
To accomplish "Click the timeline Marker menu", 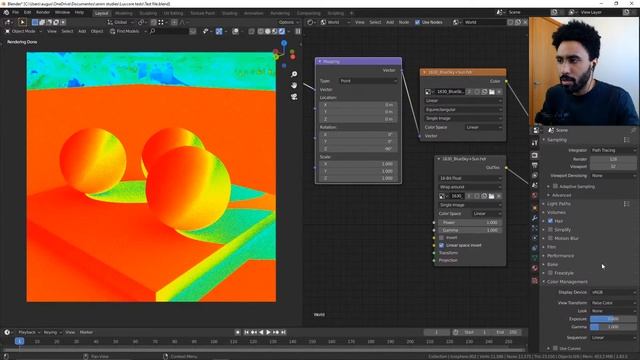I will click(x=86, y=332).
